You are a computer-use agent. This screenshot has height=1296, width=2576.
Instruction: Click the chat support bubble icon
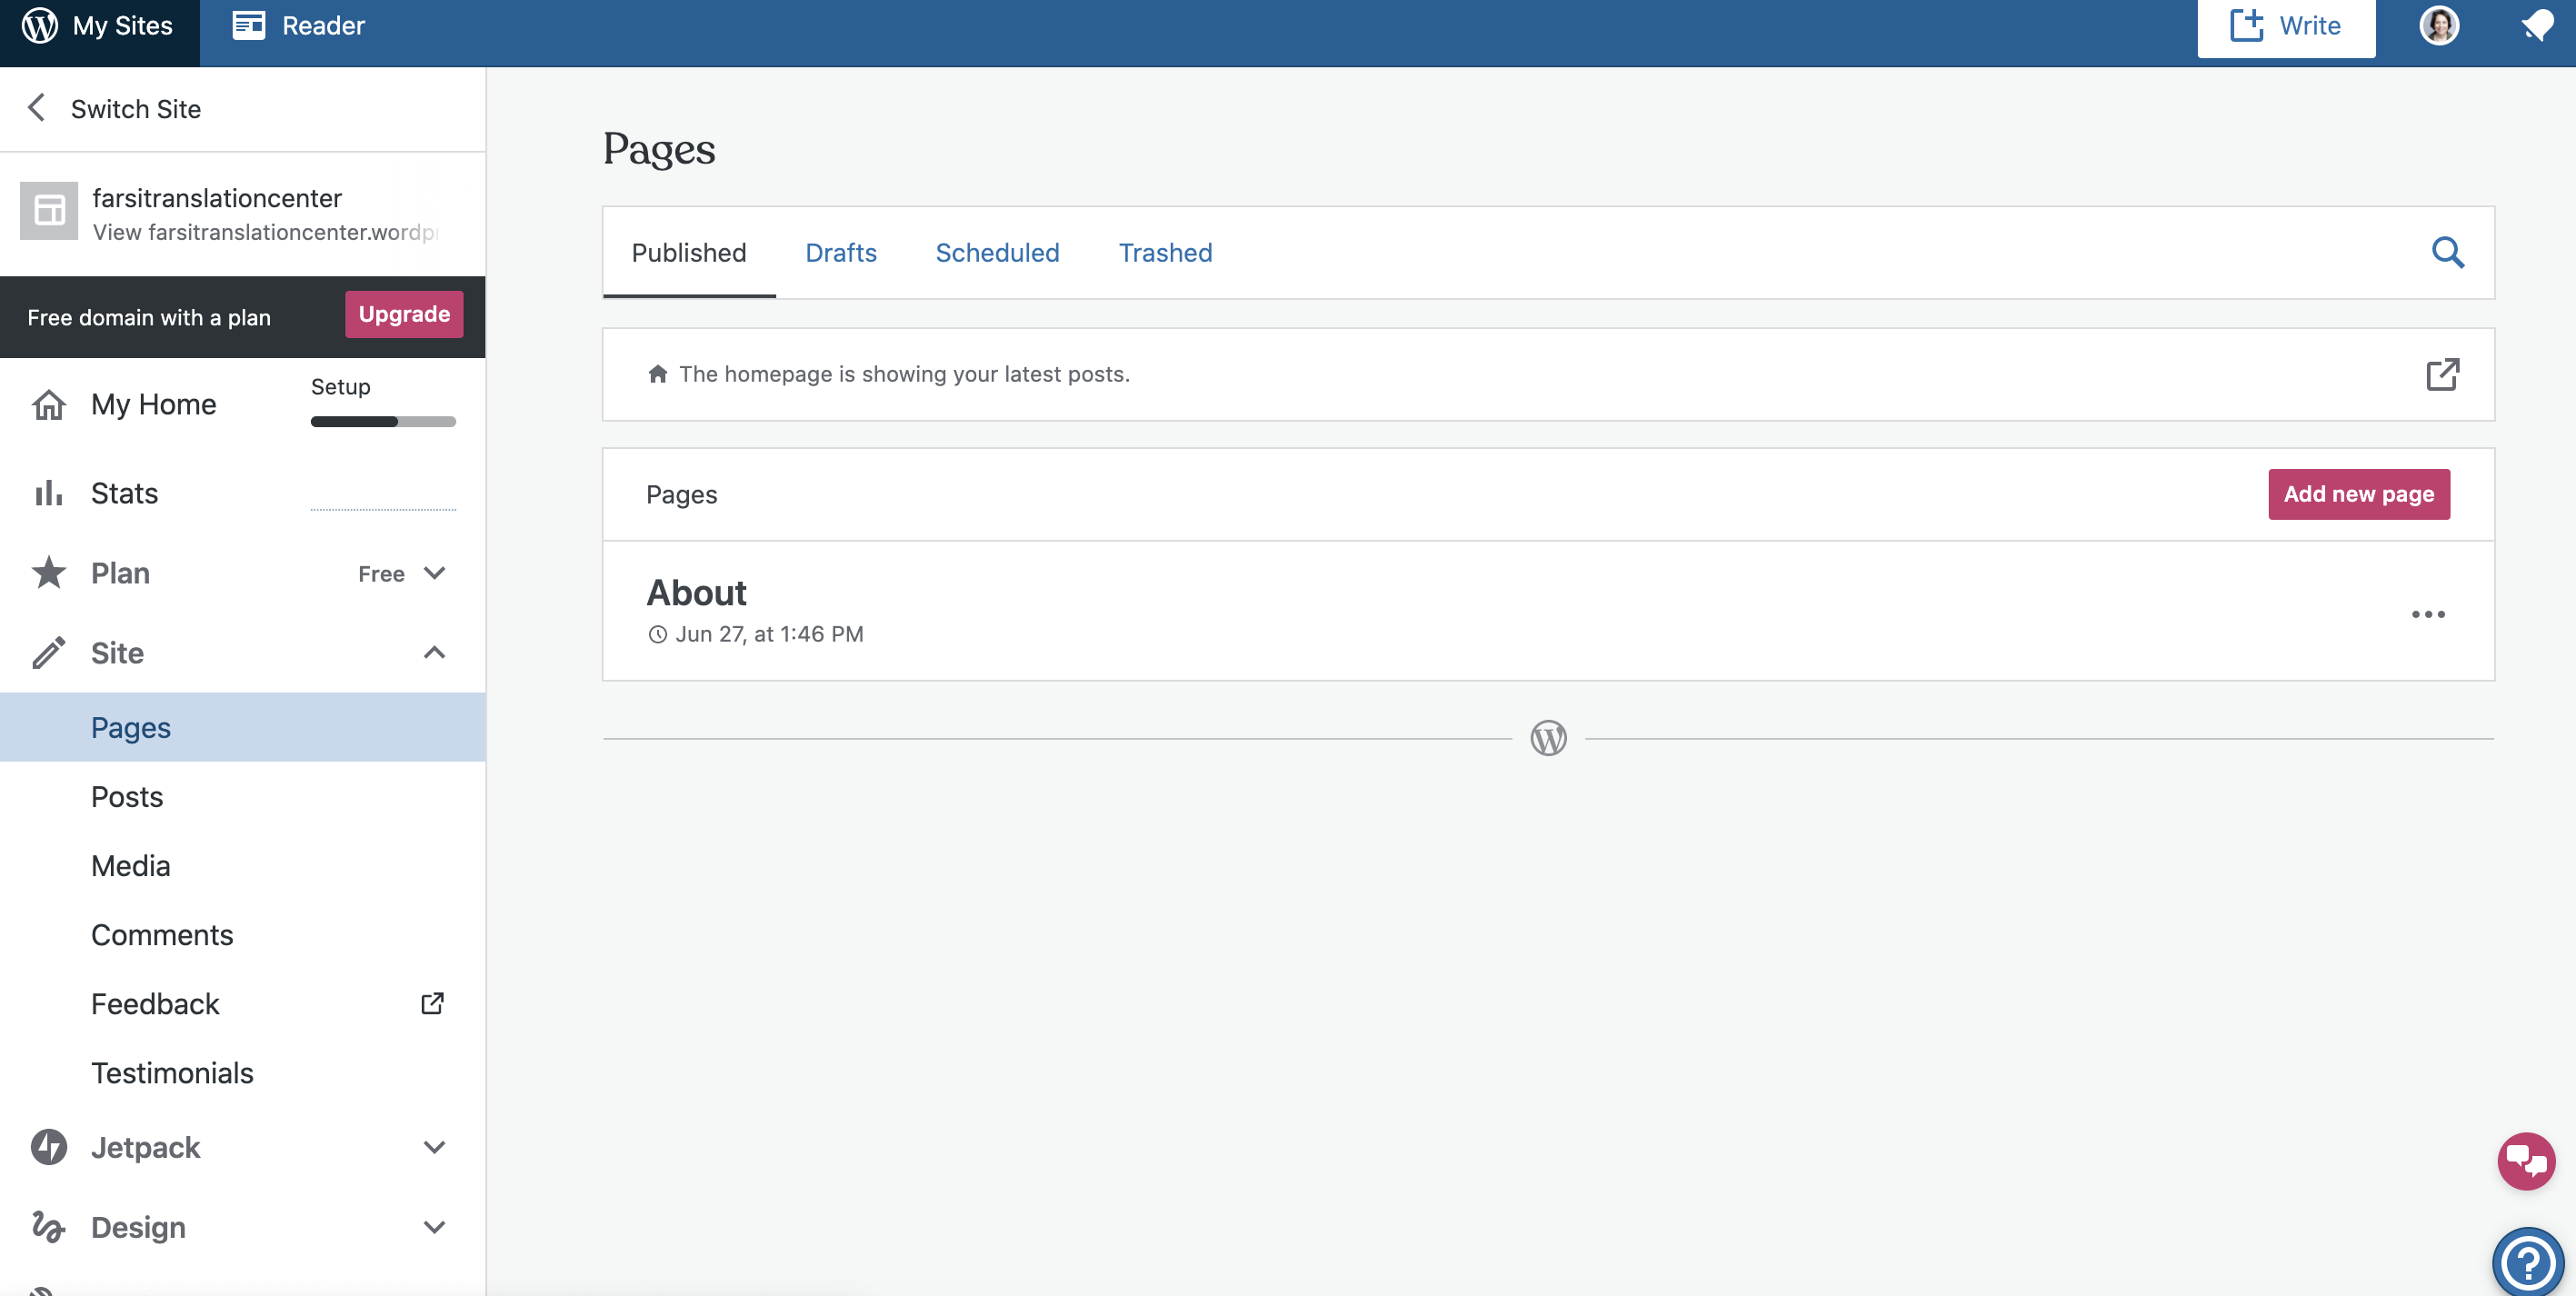point(2526,1161)
